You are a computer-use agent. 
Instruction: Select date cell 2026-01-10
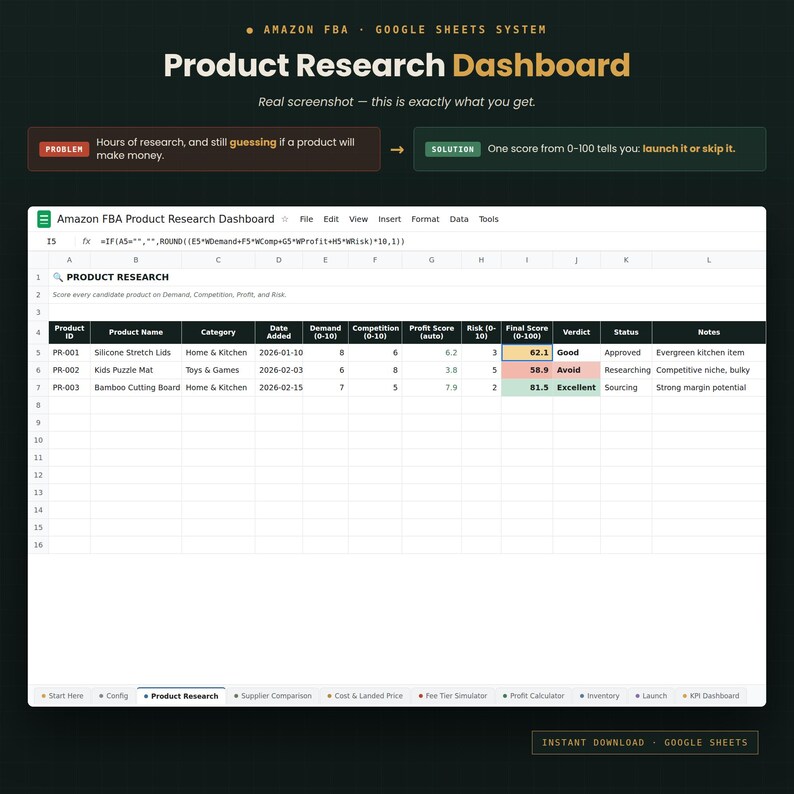279,352
